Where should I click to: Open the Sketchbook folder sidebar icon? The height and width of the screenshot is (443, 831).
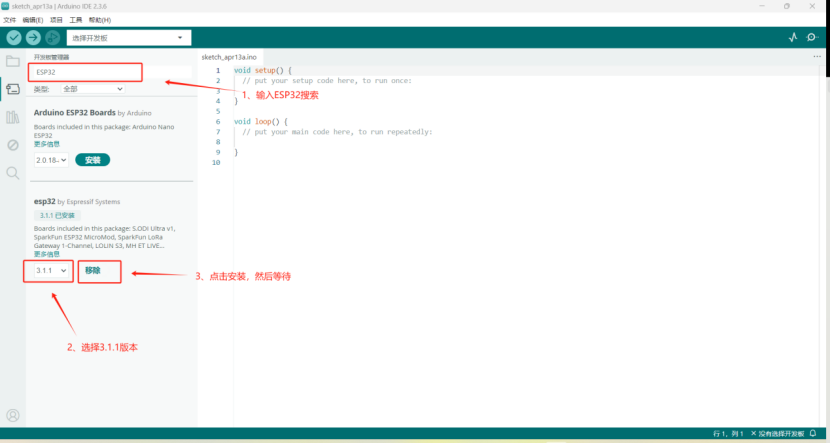pyautogui.click(x=13, y=61)
